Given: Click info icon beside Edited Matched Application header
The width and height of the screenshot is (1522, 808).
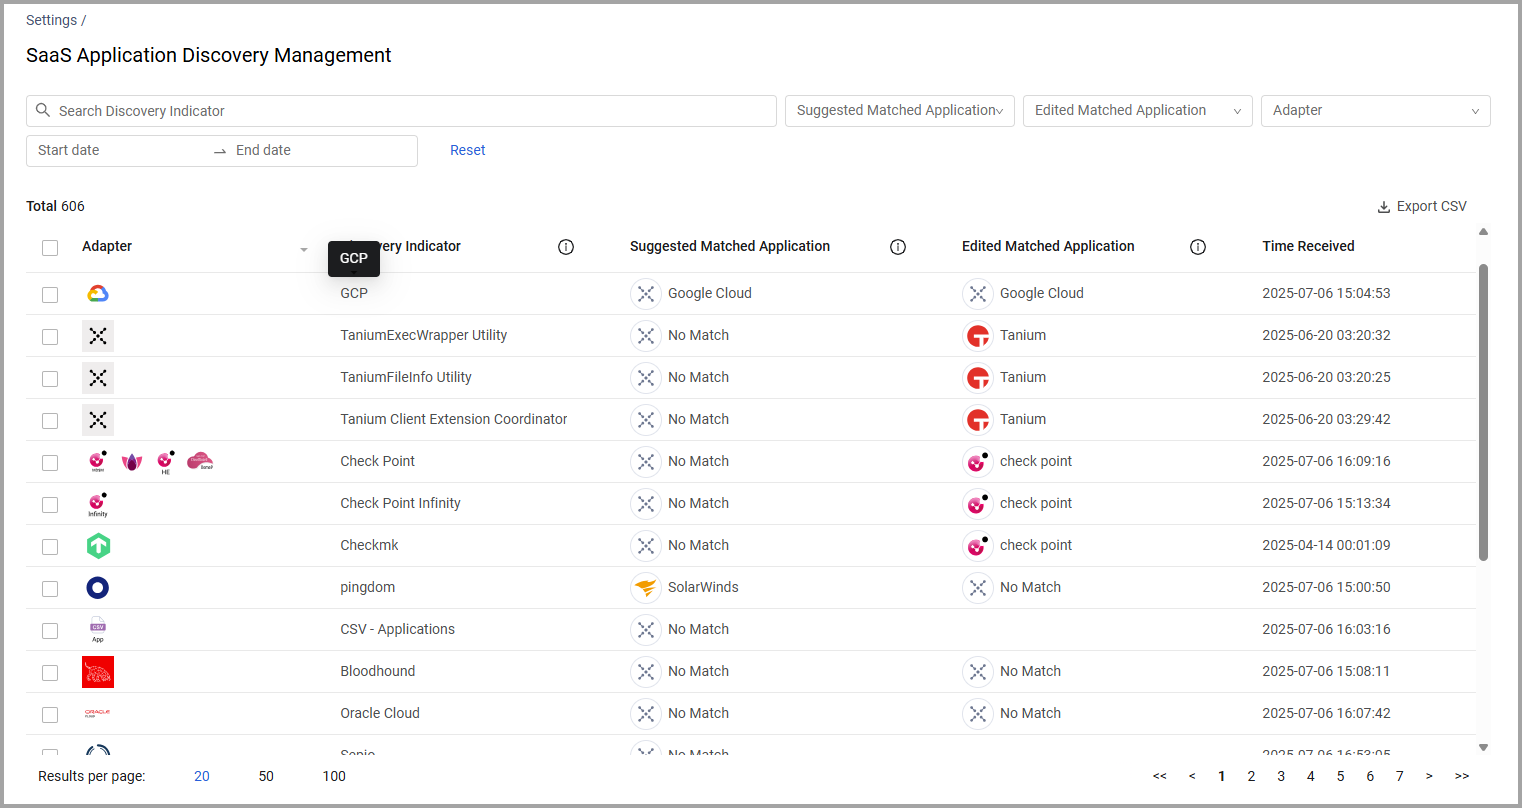Looking at the screenshot, I should pos(1198,247).
